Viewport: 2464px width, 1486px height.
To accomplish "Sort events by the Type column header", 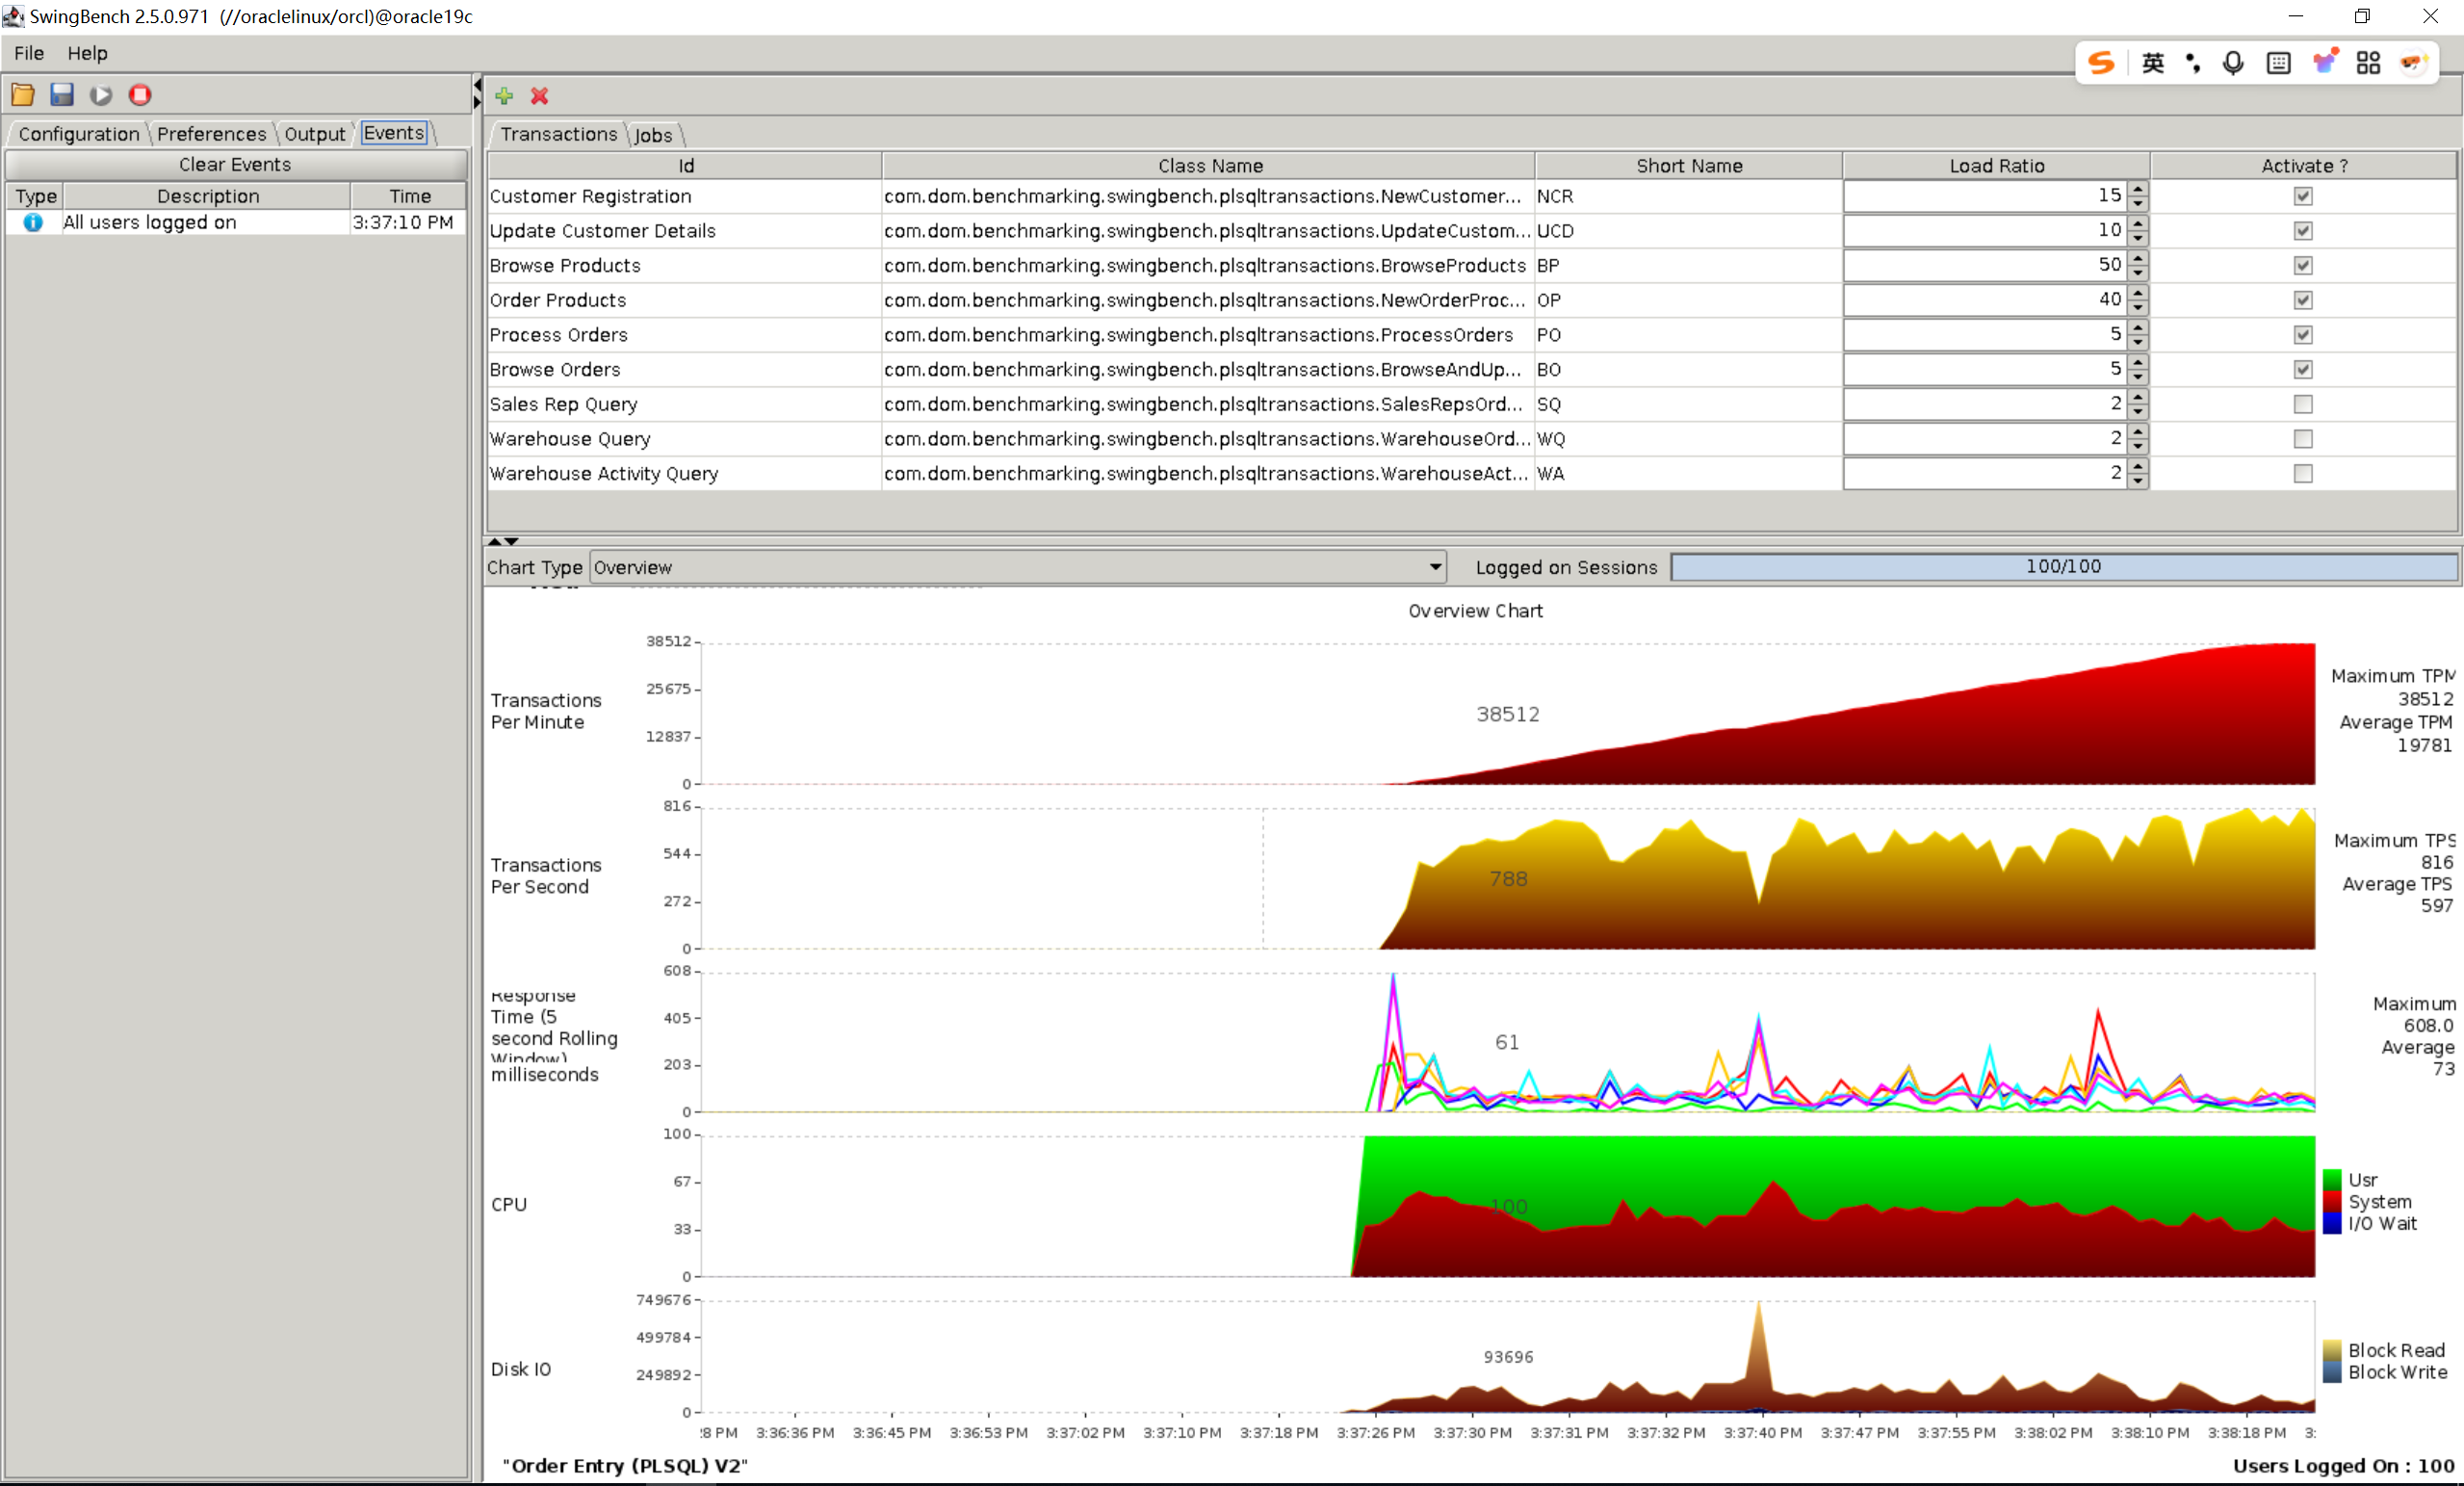I will point(36,196).
